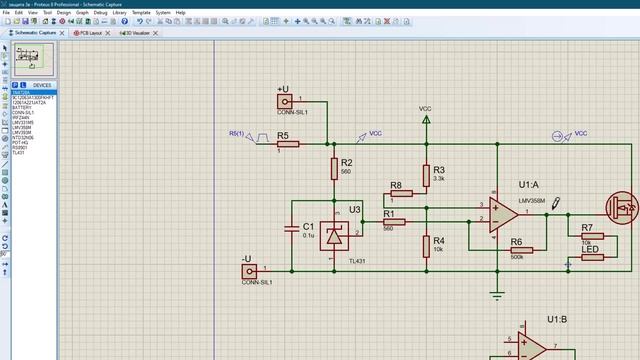Select the 2D Box drawing tool

5,173
